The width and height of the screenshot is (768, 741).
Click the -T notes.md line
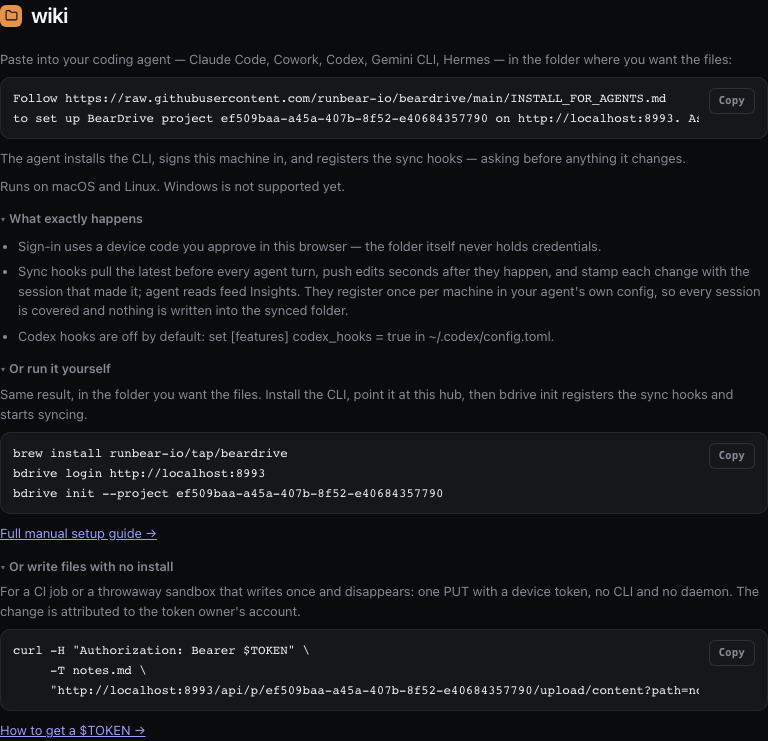tap(98, 670)
